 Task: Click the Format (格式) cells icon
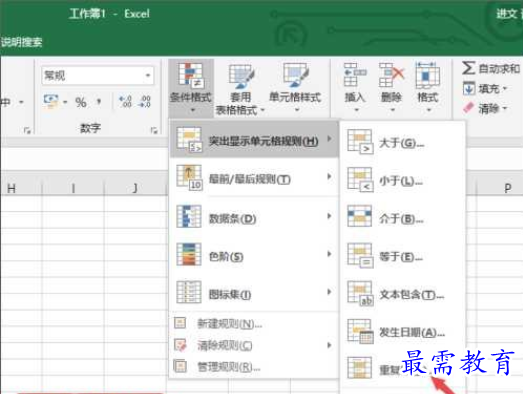pos(428,75)
